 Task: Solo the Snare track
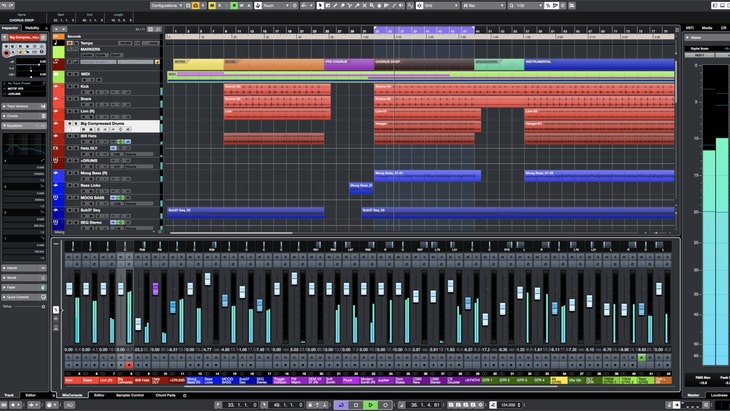click(76, 99)
